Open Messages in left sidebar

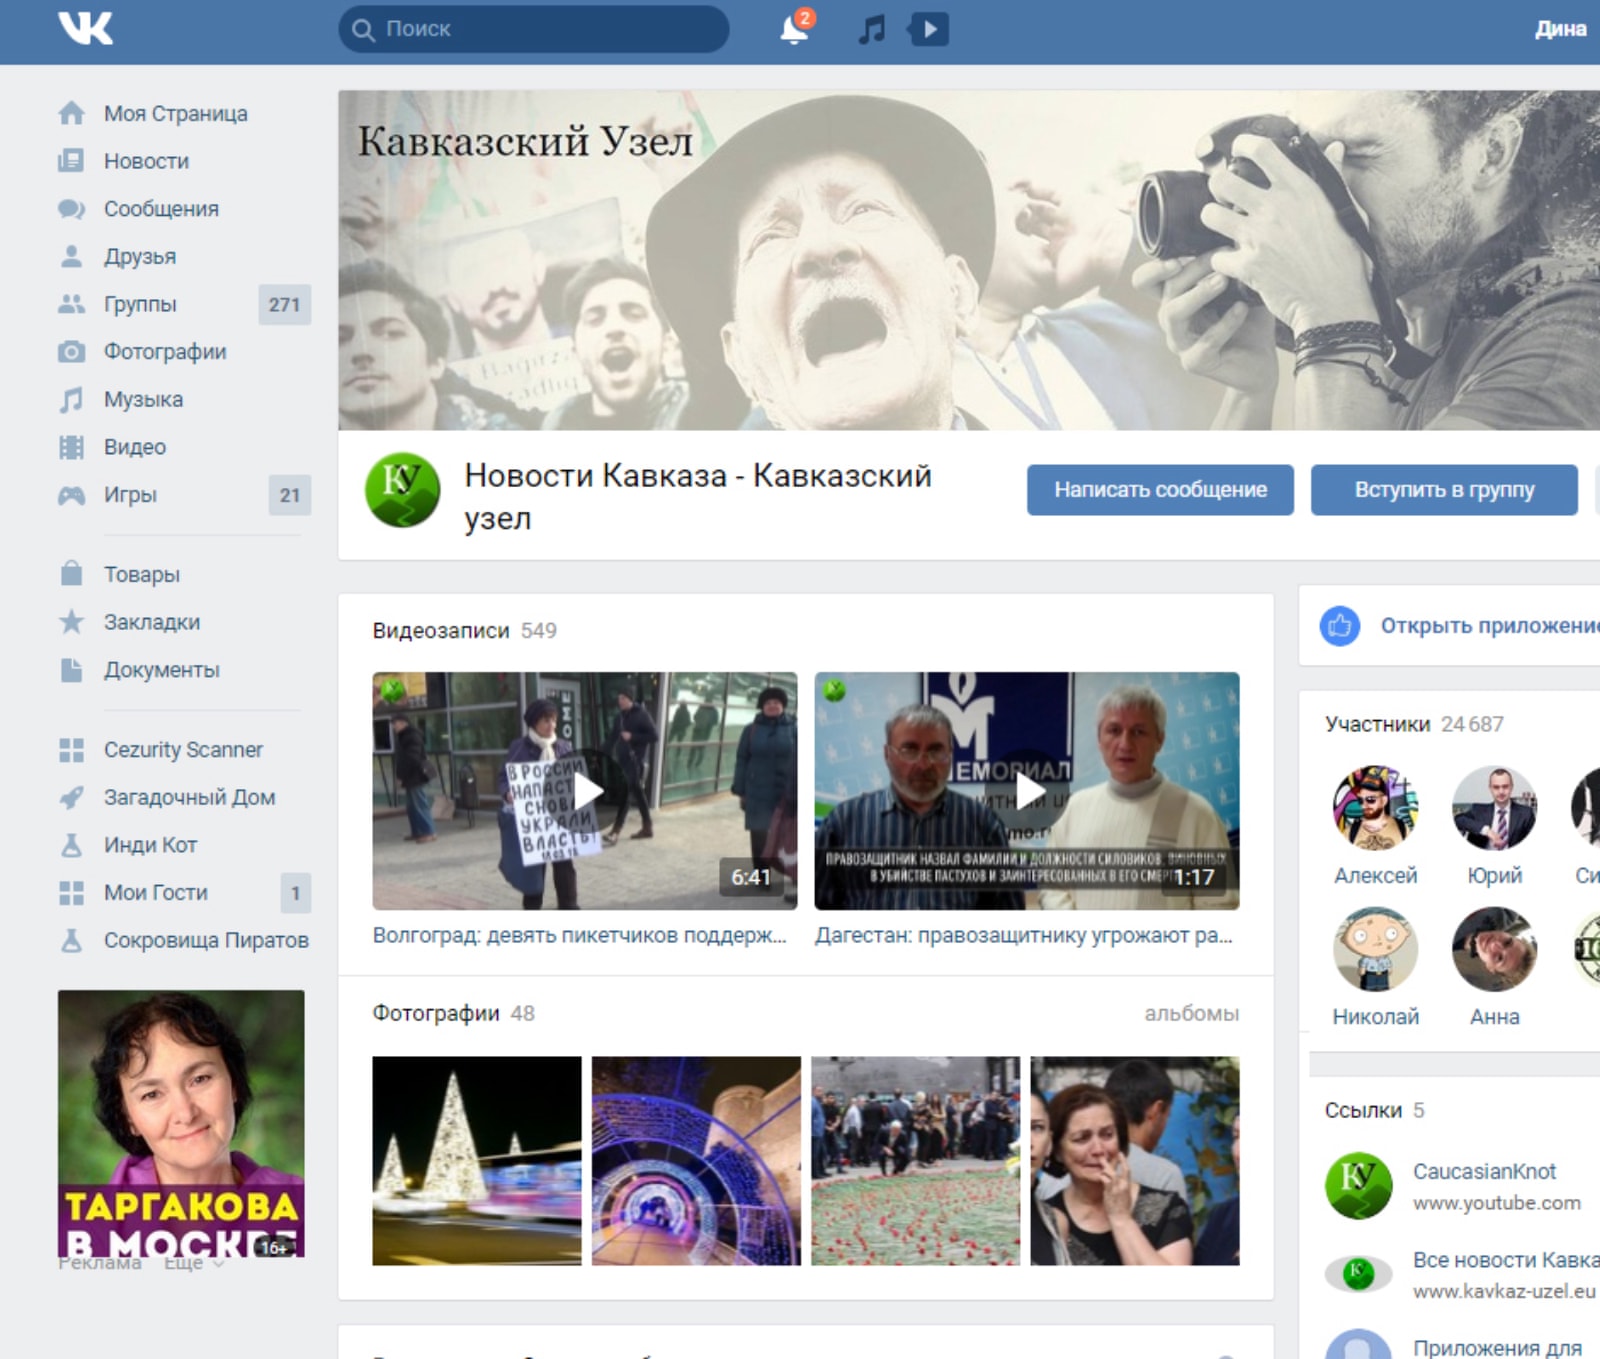pyautogui.click(x=161, y=209)
